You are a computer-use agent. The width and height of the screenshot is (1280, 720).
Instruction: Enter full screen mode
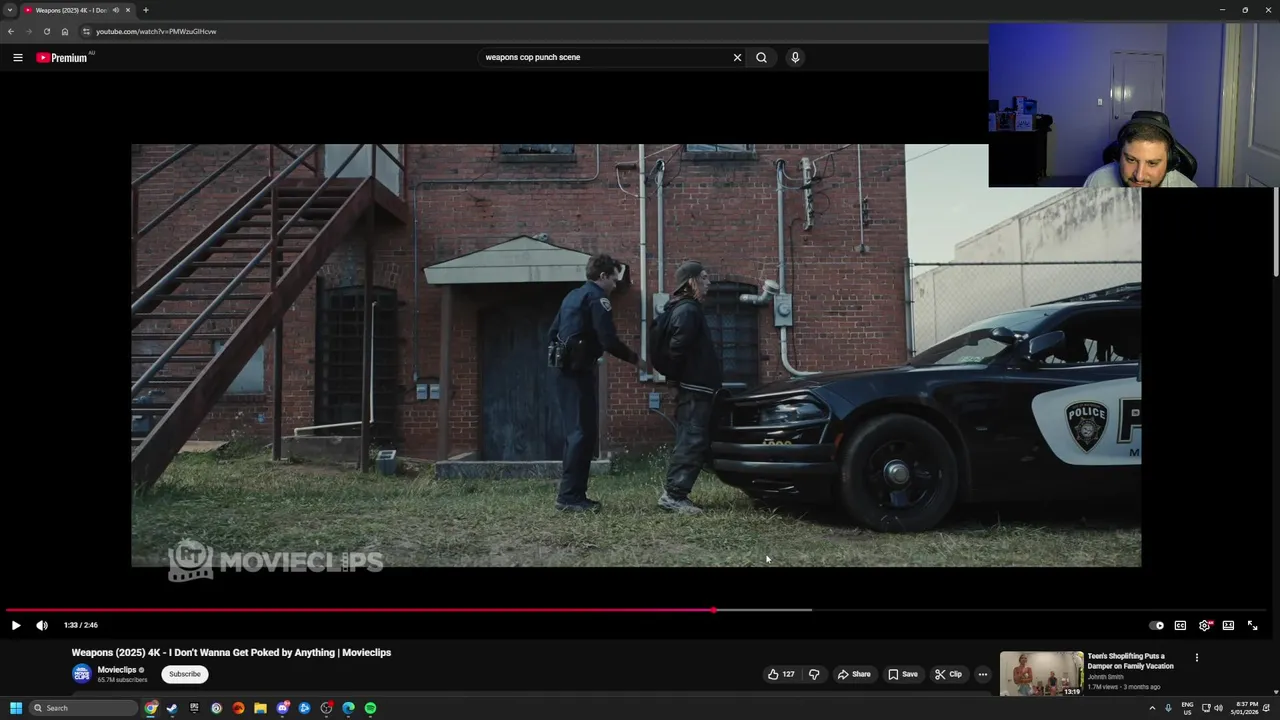tap(1252, 625)
